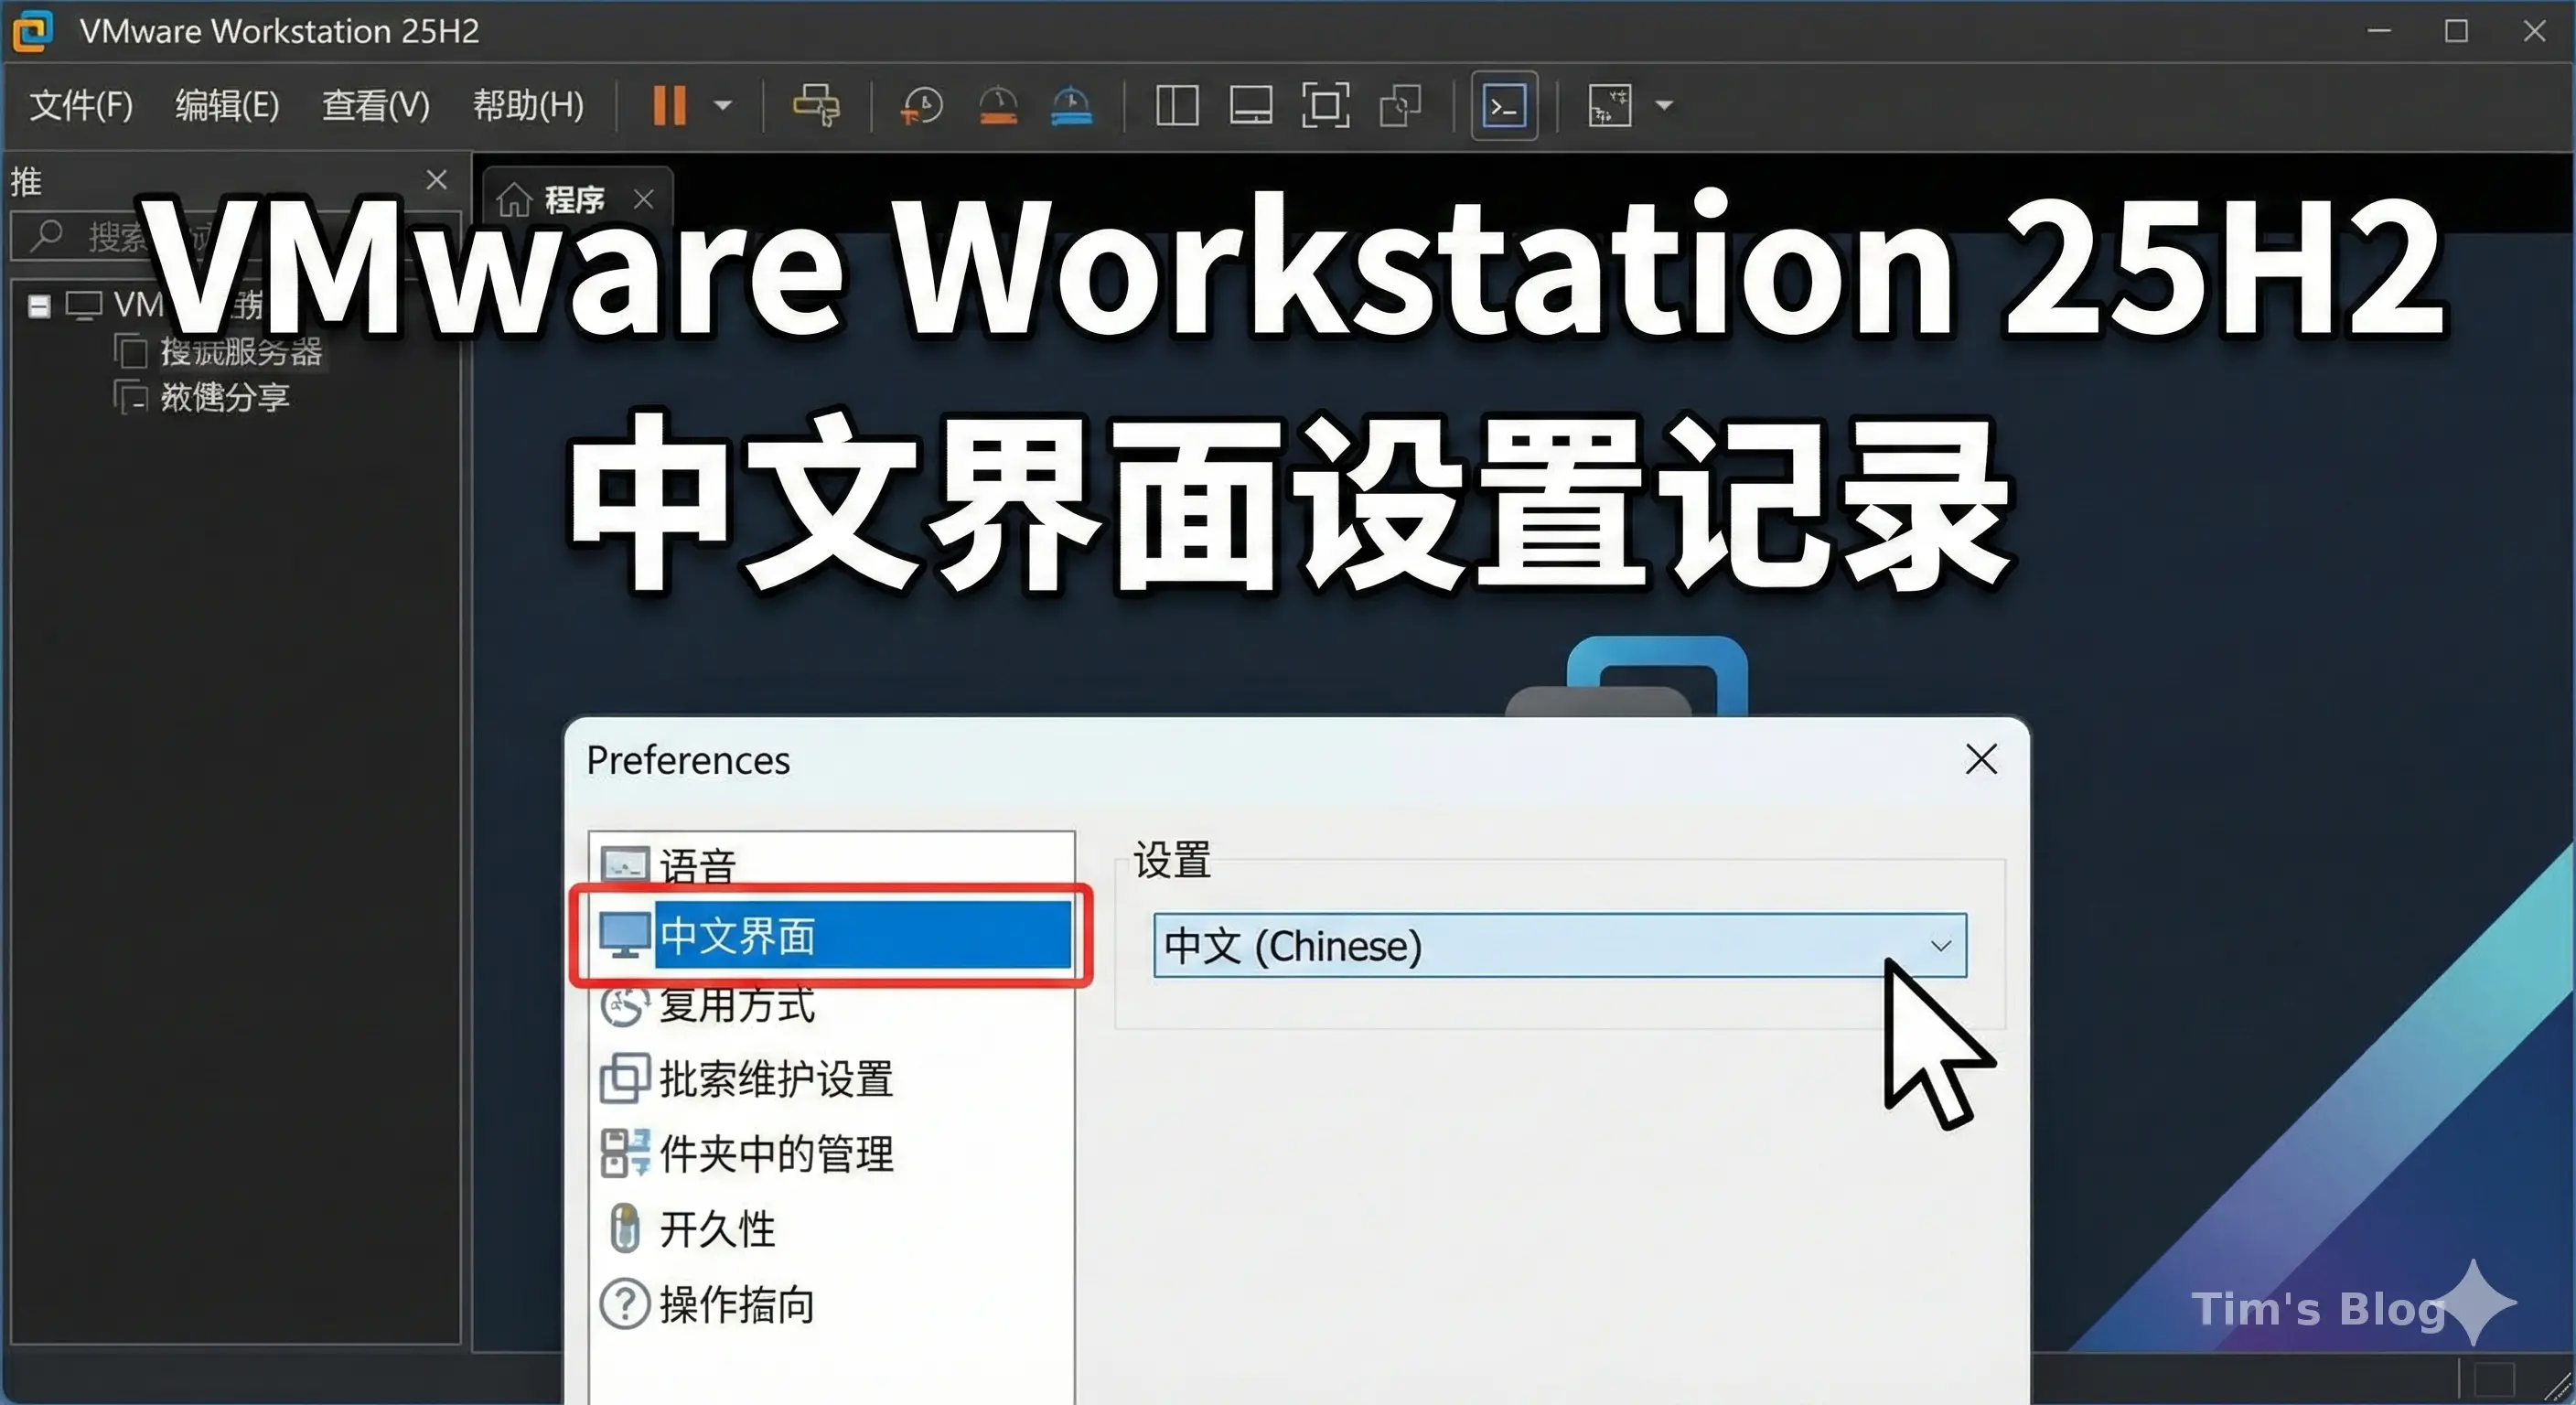
Task: Switch to the 程序 home tab
Action: [x=572, y=199]
